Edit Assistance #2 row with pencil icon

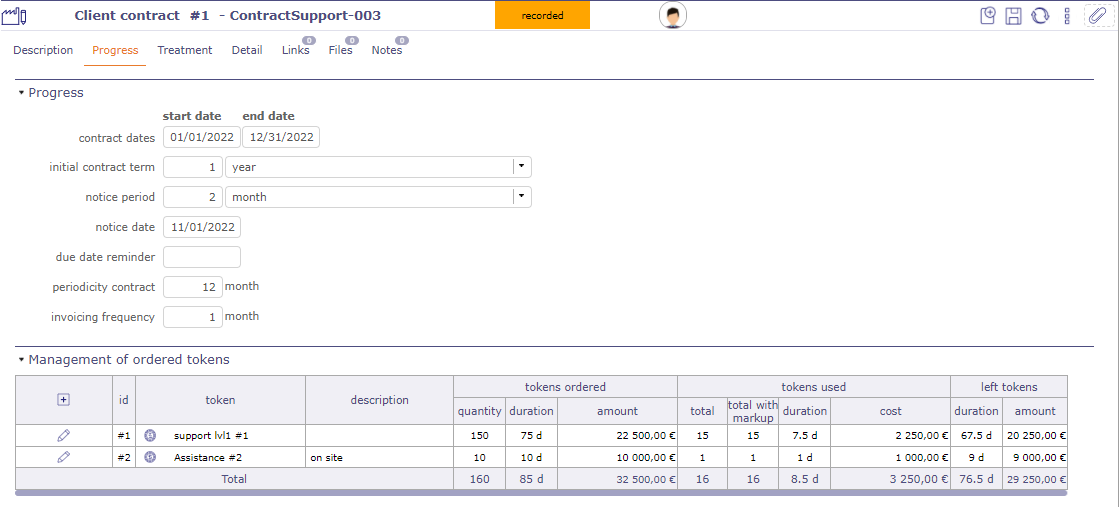64,456
